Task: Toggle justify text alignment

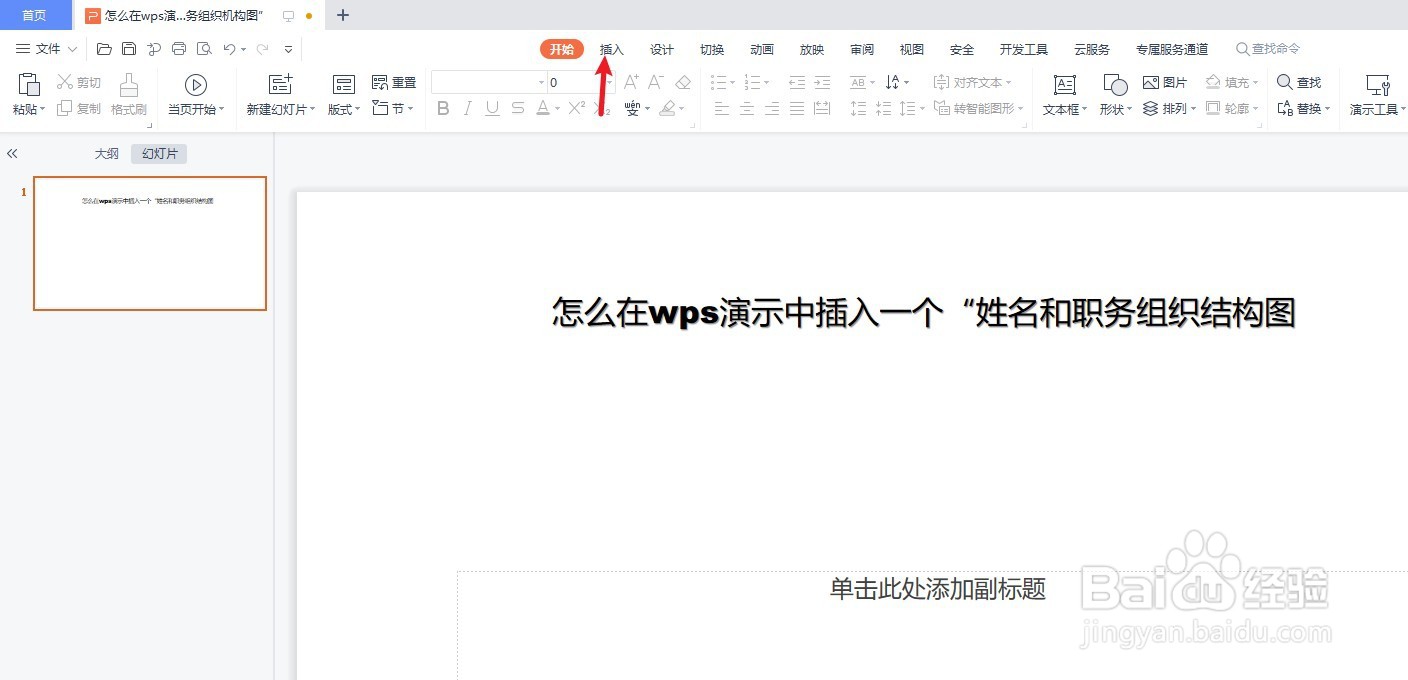Action: (x=797, y=108)
